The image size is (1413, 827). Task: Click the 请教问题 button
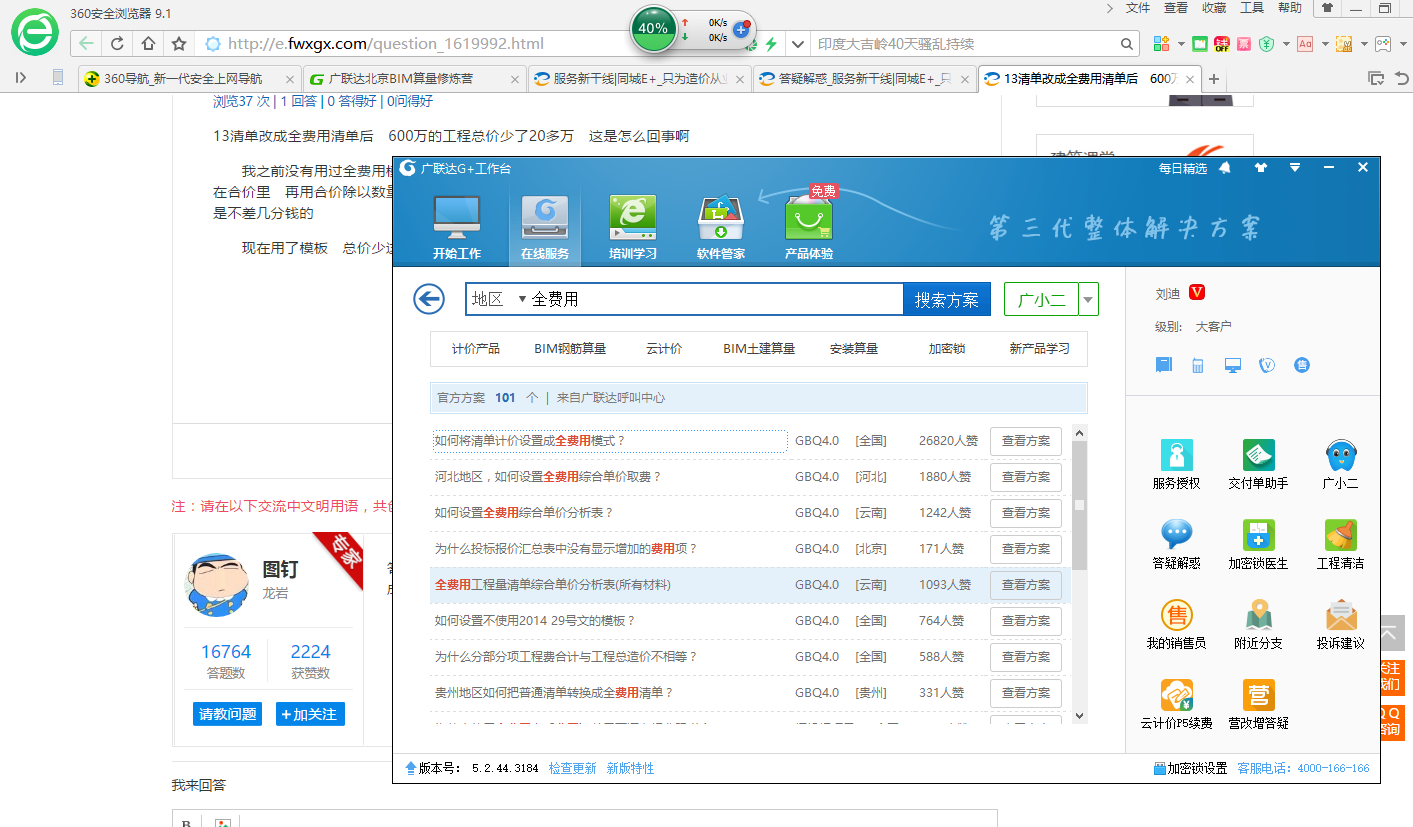[227, 714]
